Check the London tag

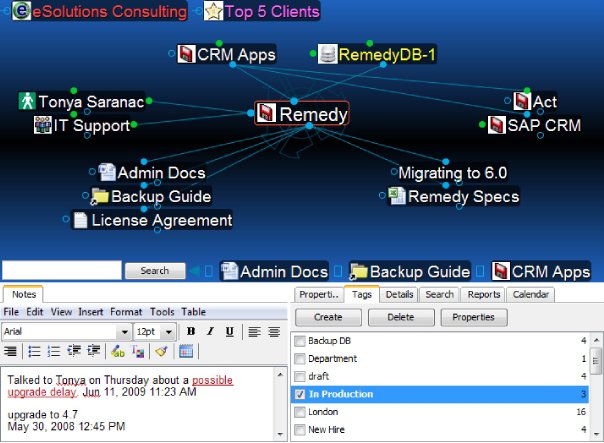coord(299,412)
